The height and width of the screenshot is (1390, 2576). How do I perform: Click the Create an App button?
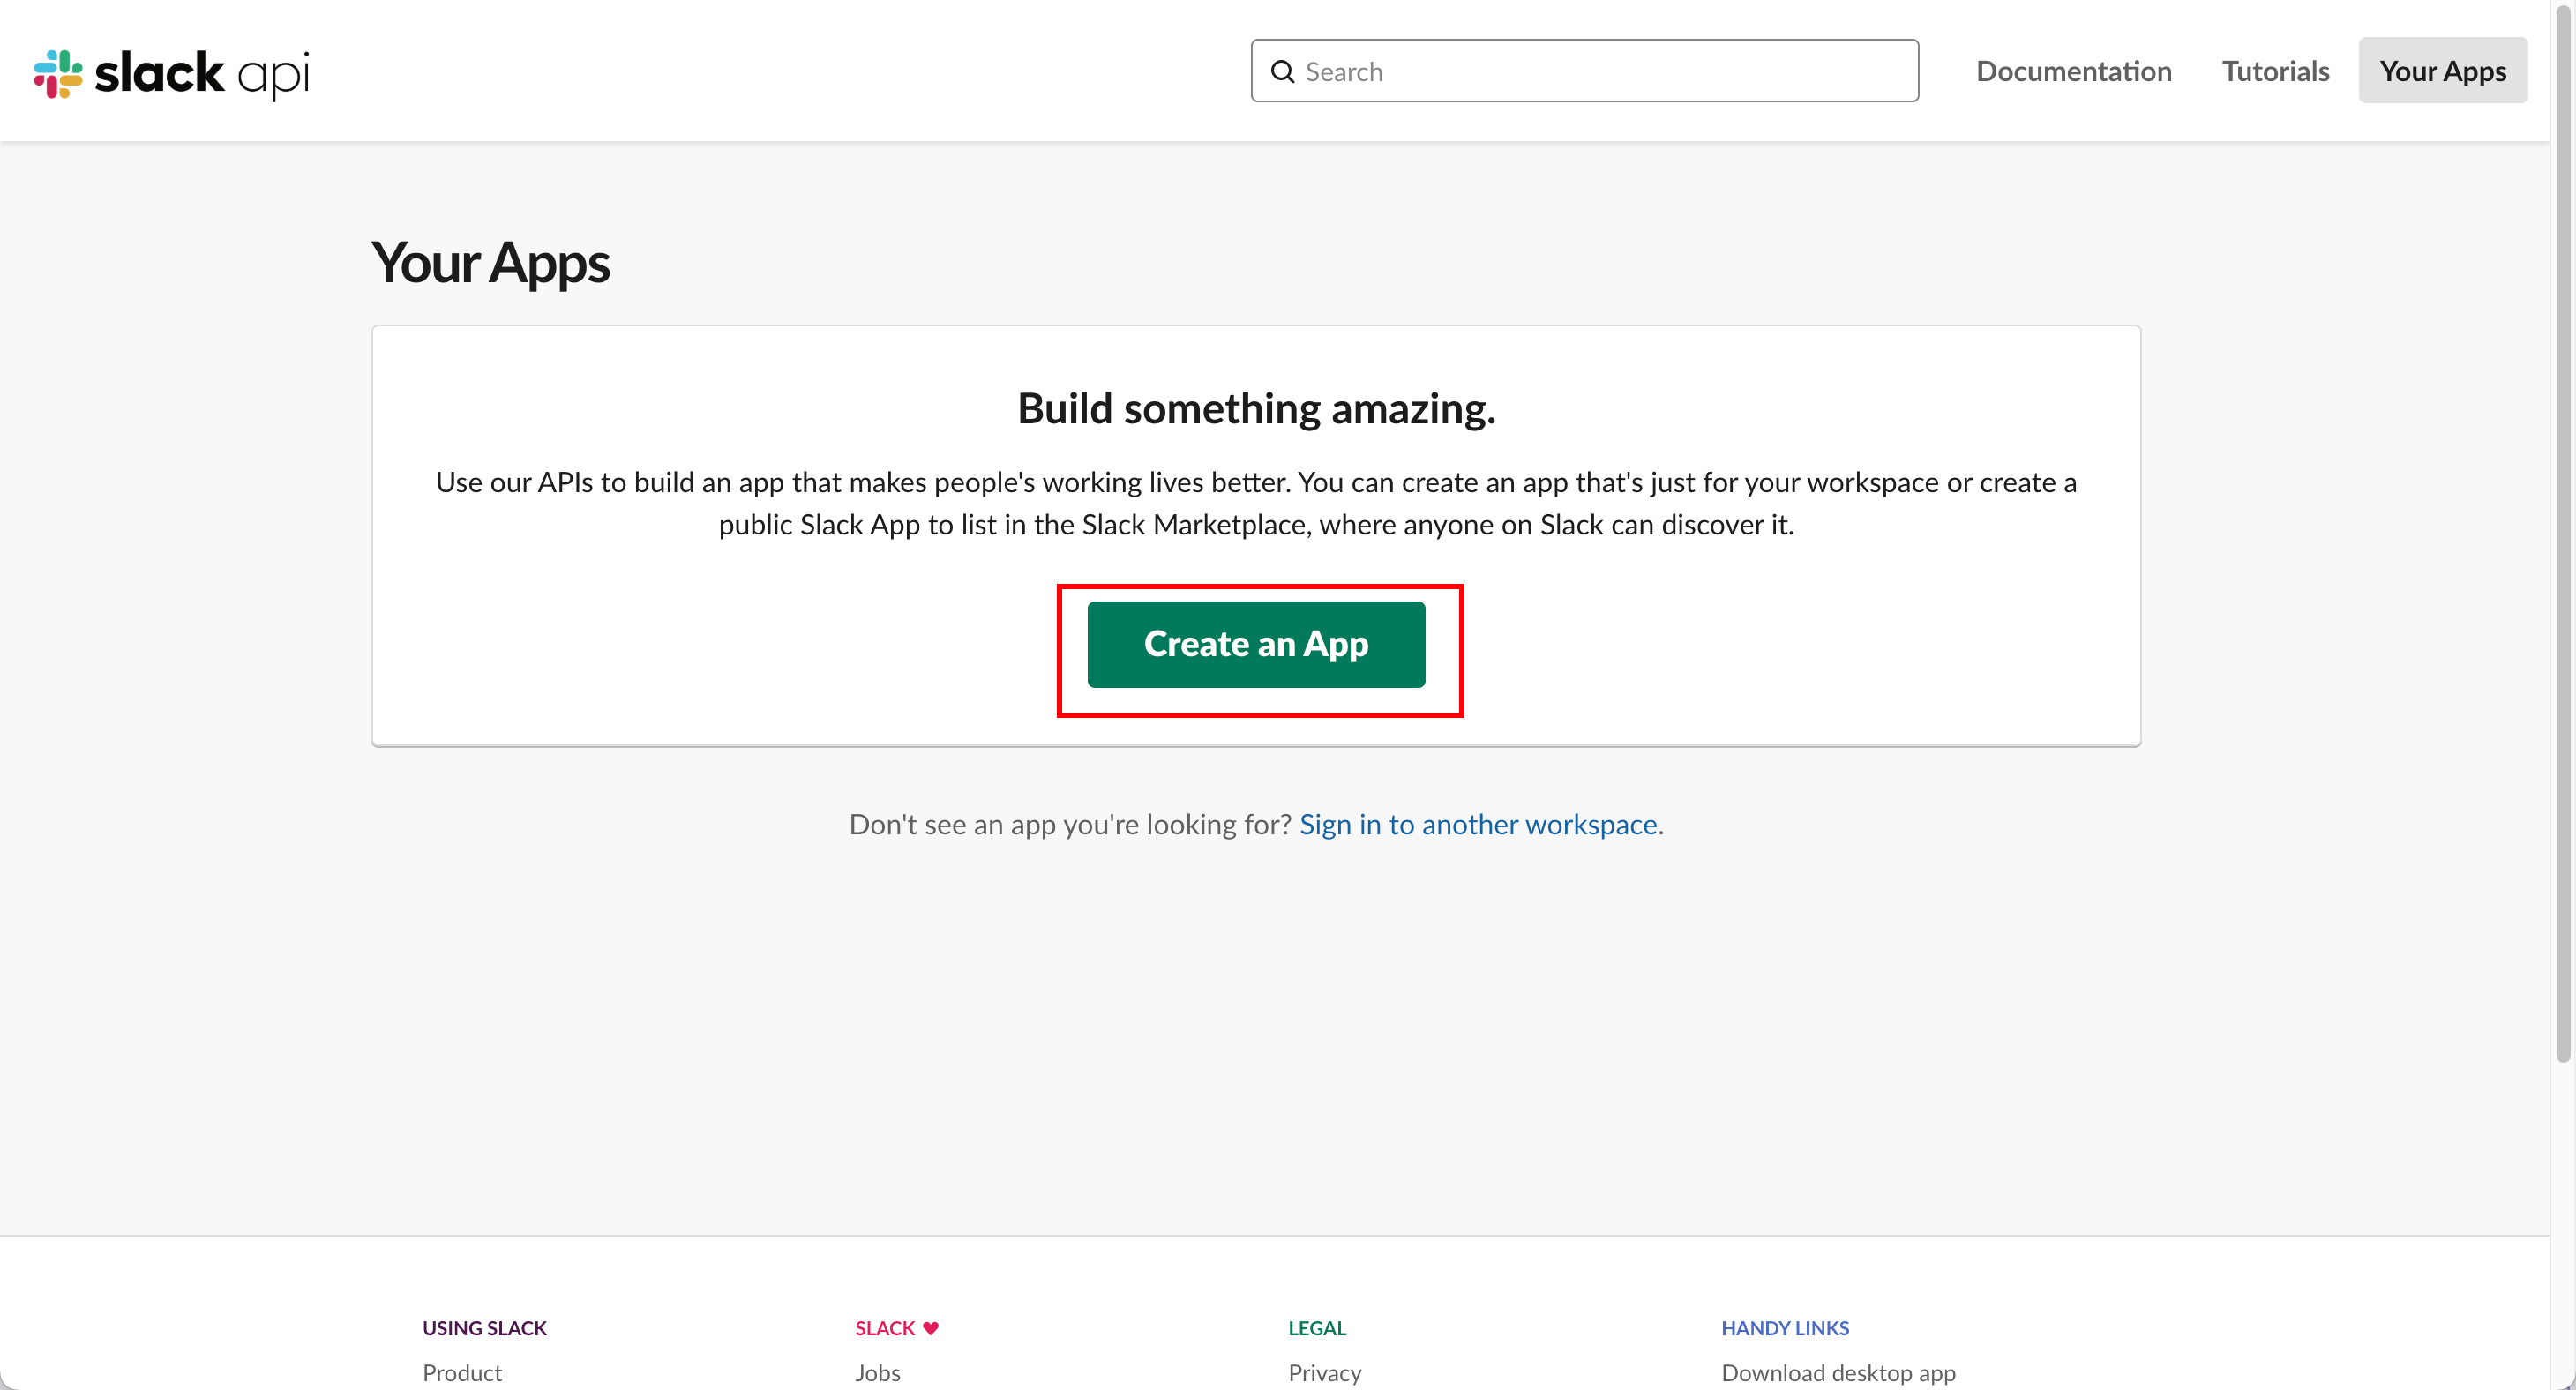click(1256, 644)
